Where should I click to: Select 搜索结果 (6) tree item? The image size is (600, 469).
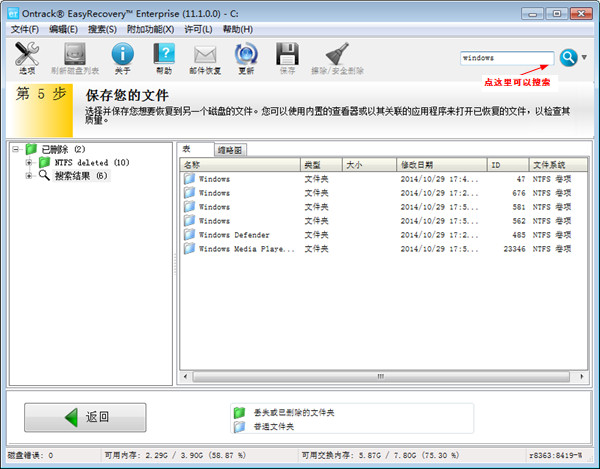(81, 176)
